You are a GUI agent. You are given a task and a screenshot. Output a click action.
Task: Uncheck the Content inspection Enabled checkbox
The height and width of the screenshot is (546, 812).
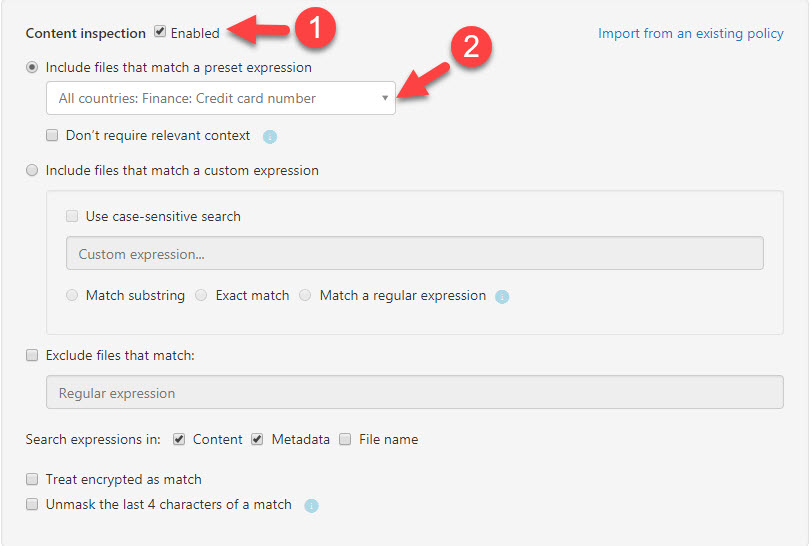tap(160, 32)
